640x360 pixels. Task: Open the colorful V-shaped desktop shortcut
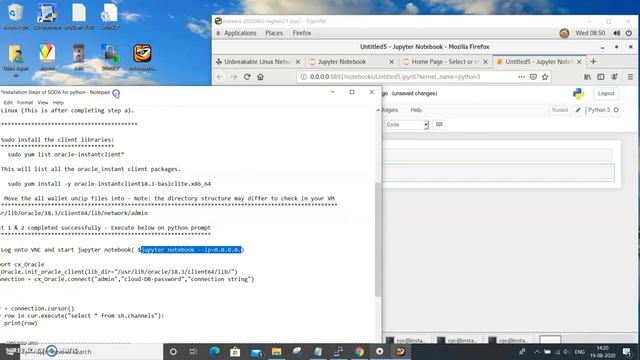pyautogui.click(x=47, y=53)
